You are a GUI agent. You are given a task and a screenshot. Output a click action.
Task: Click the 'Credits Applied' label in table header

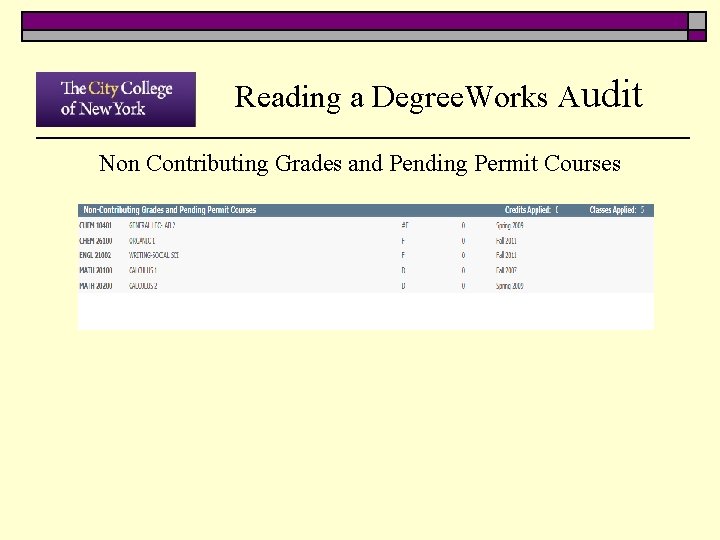click(x=528, y=210)
